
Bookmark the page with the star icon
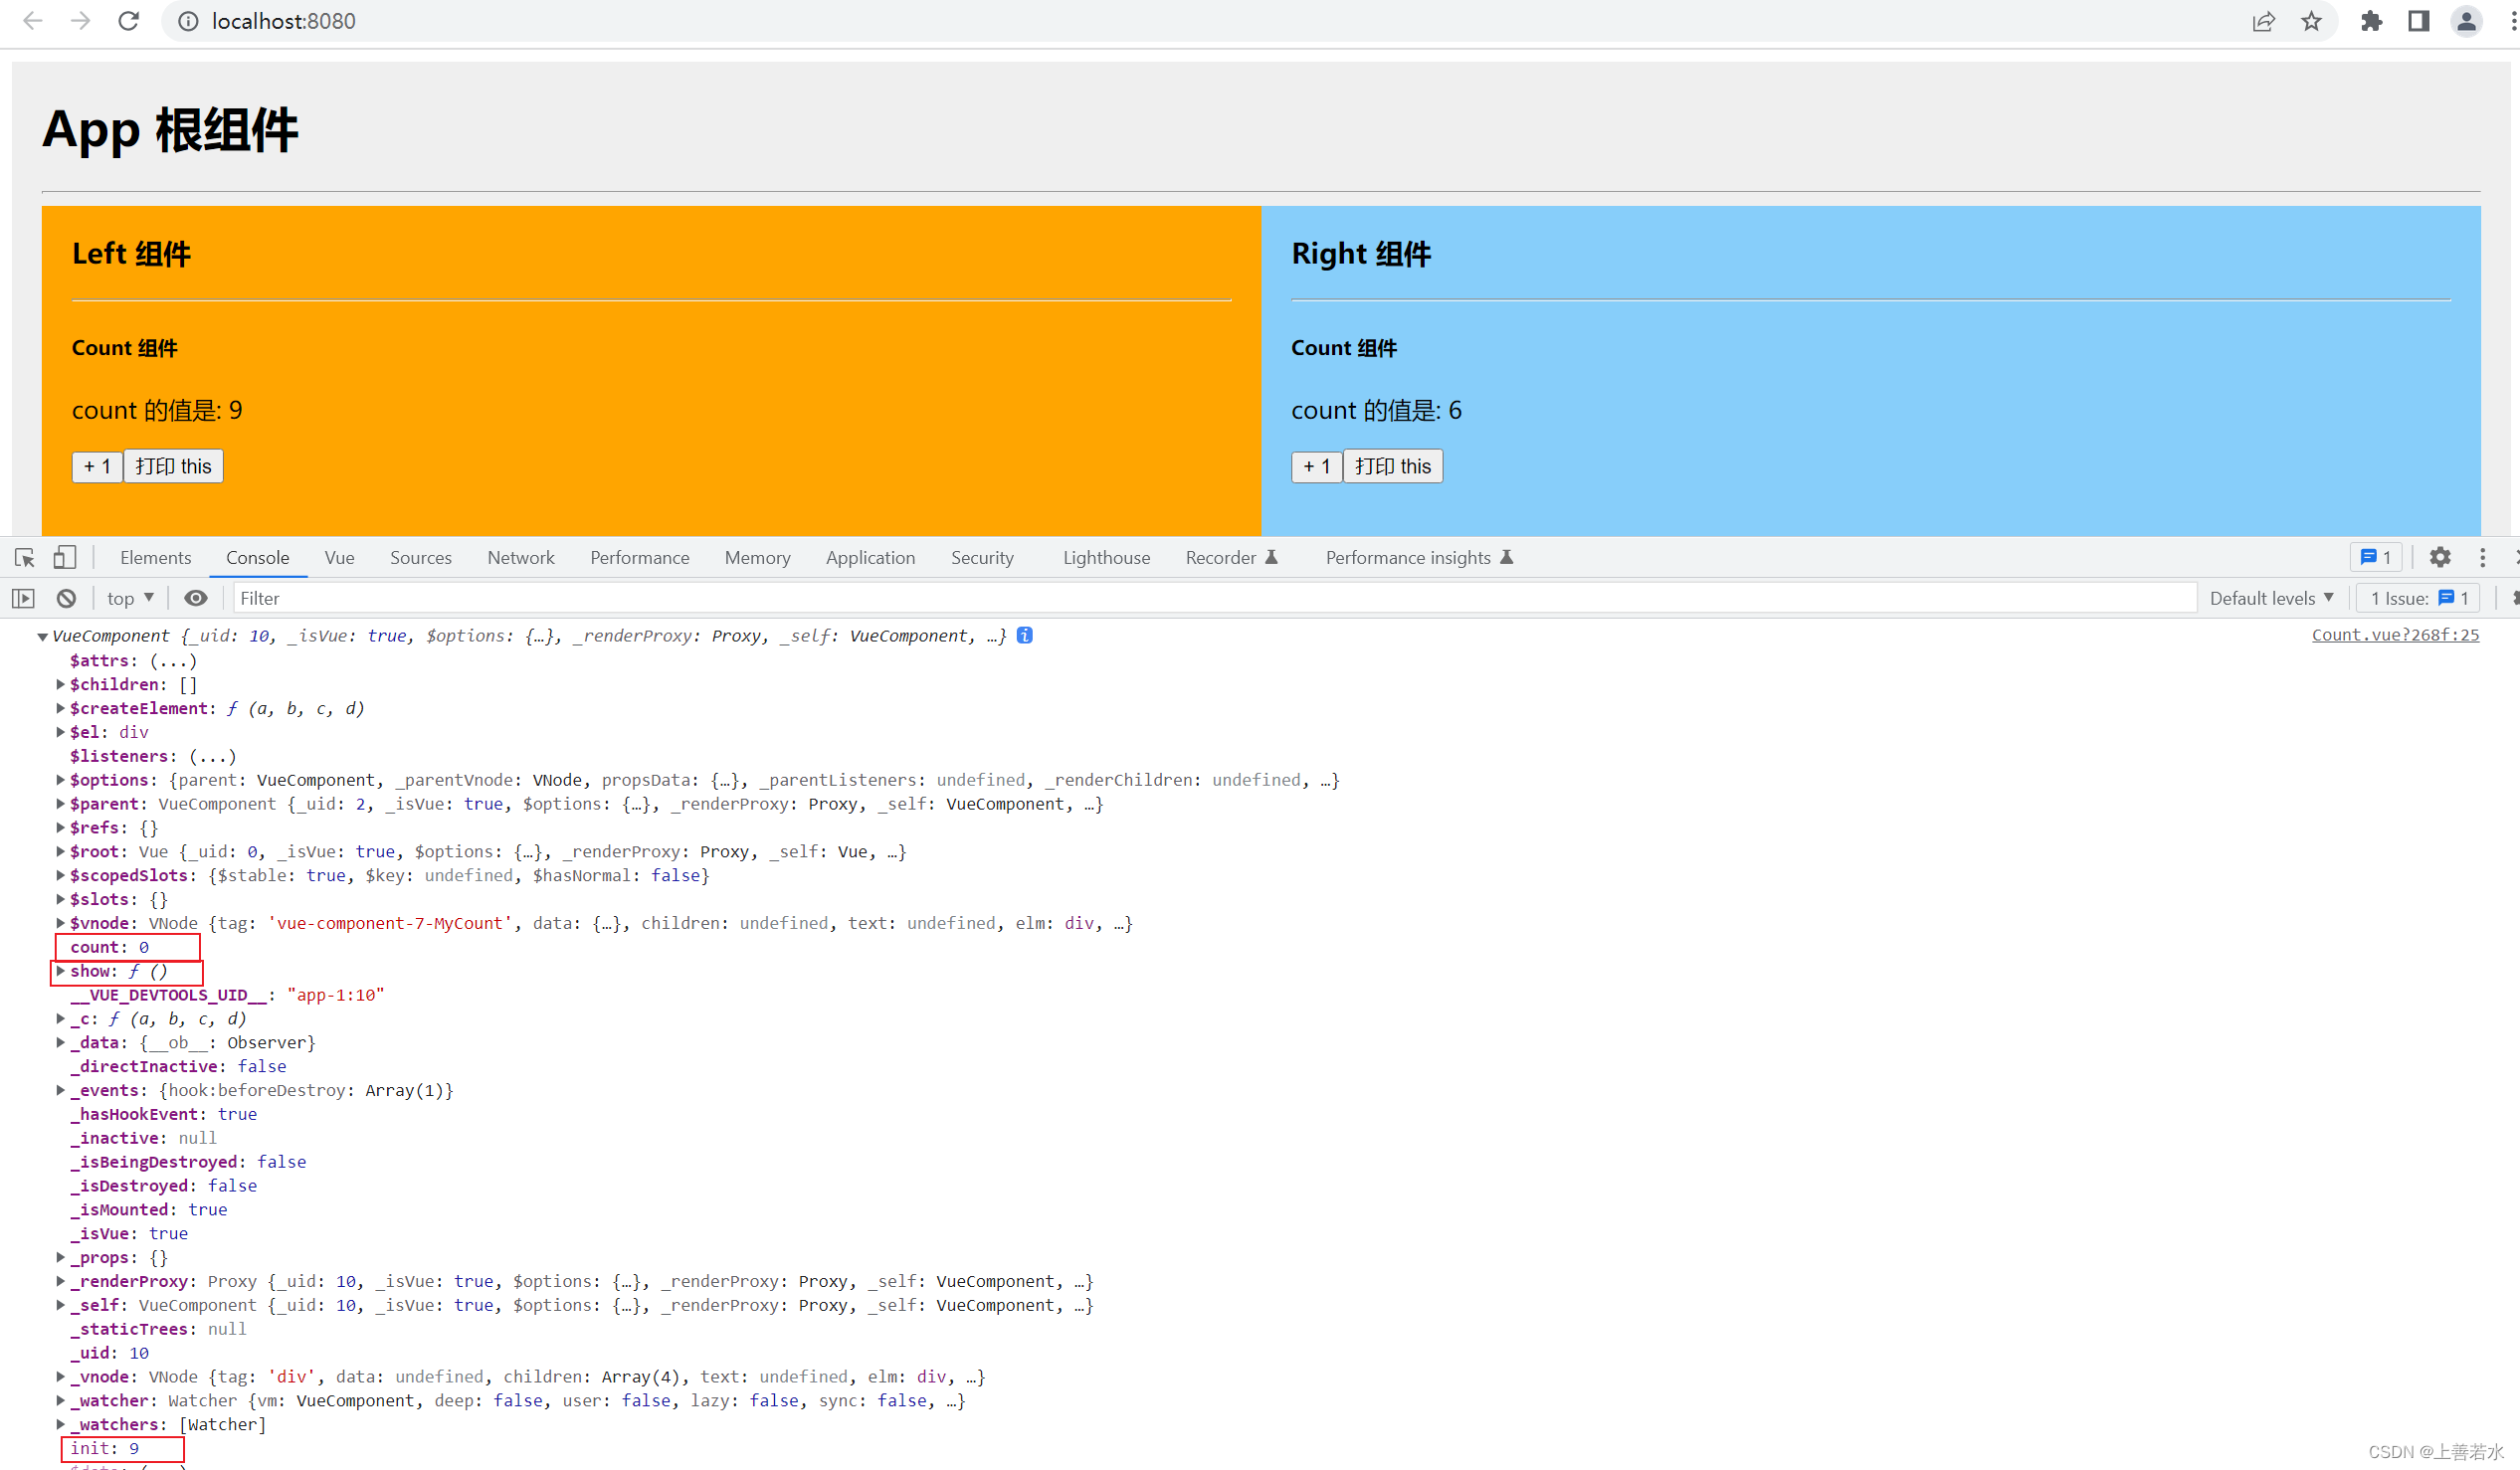2311,21
